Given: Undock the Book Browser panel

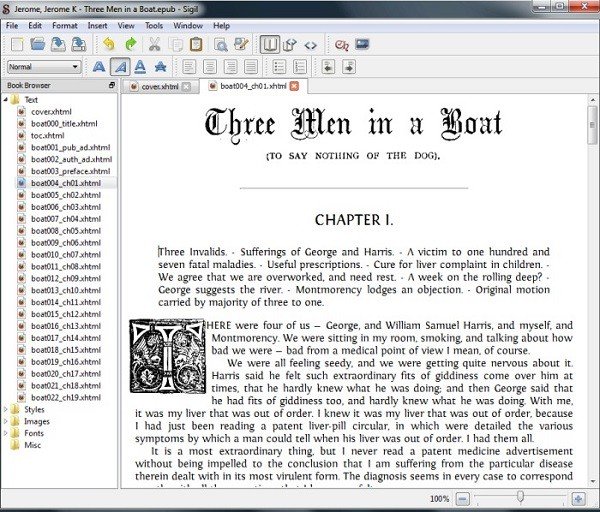Looking at the screenshot, I should pyautogui.click(x=112, y=85).
